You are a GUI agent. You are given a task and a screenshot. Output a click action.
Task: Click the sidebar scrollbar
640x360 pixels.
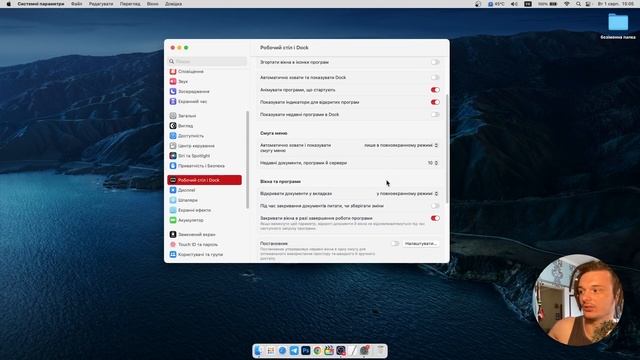(247, 159)
